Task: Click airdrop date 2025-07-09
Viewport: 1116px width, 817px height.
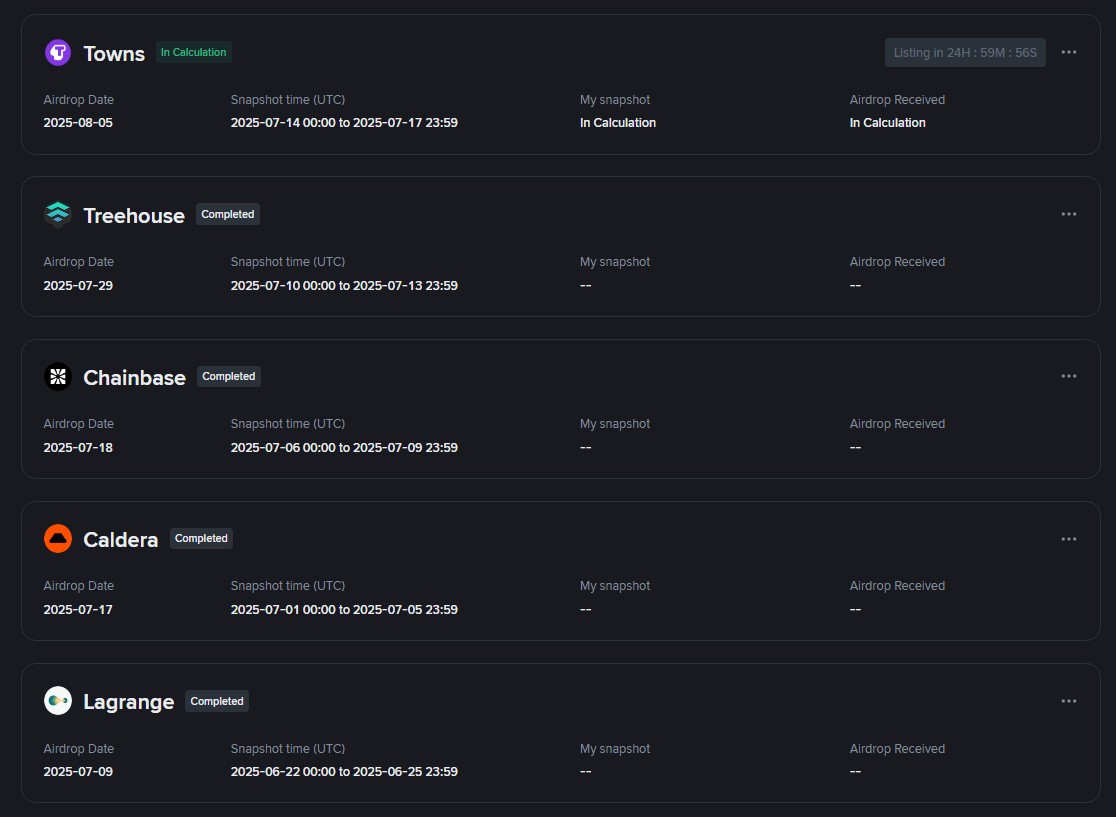Action: coord(78,771)
